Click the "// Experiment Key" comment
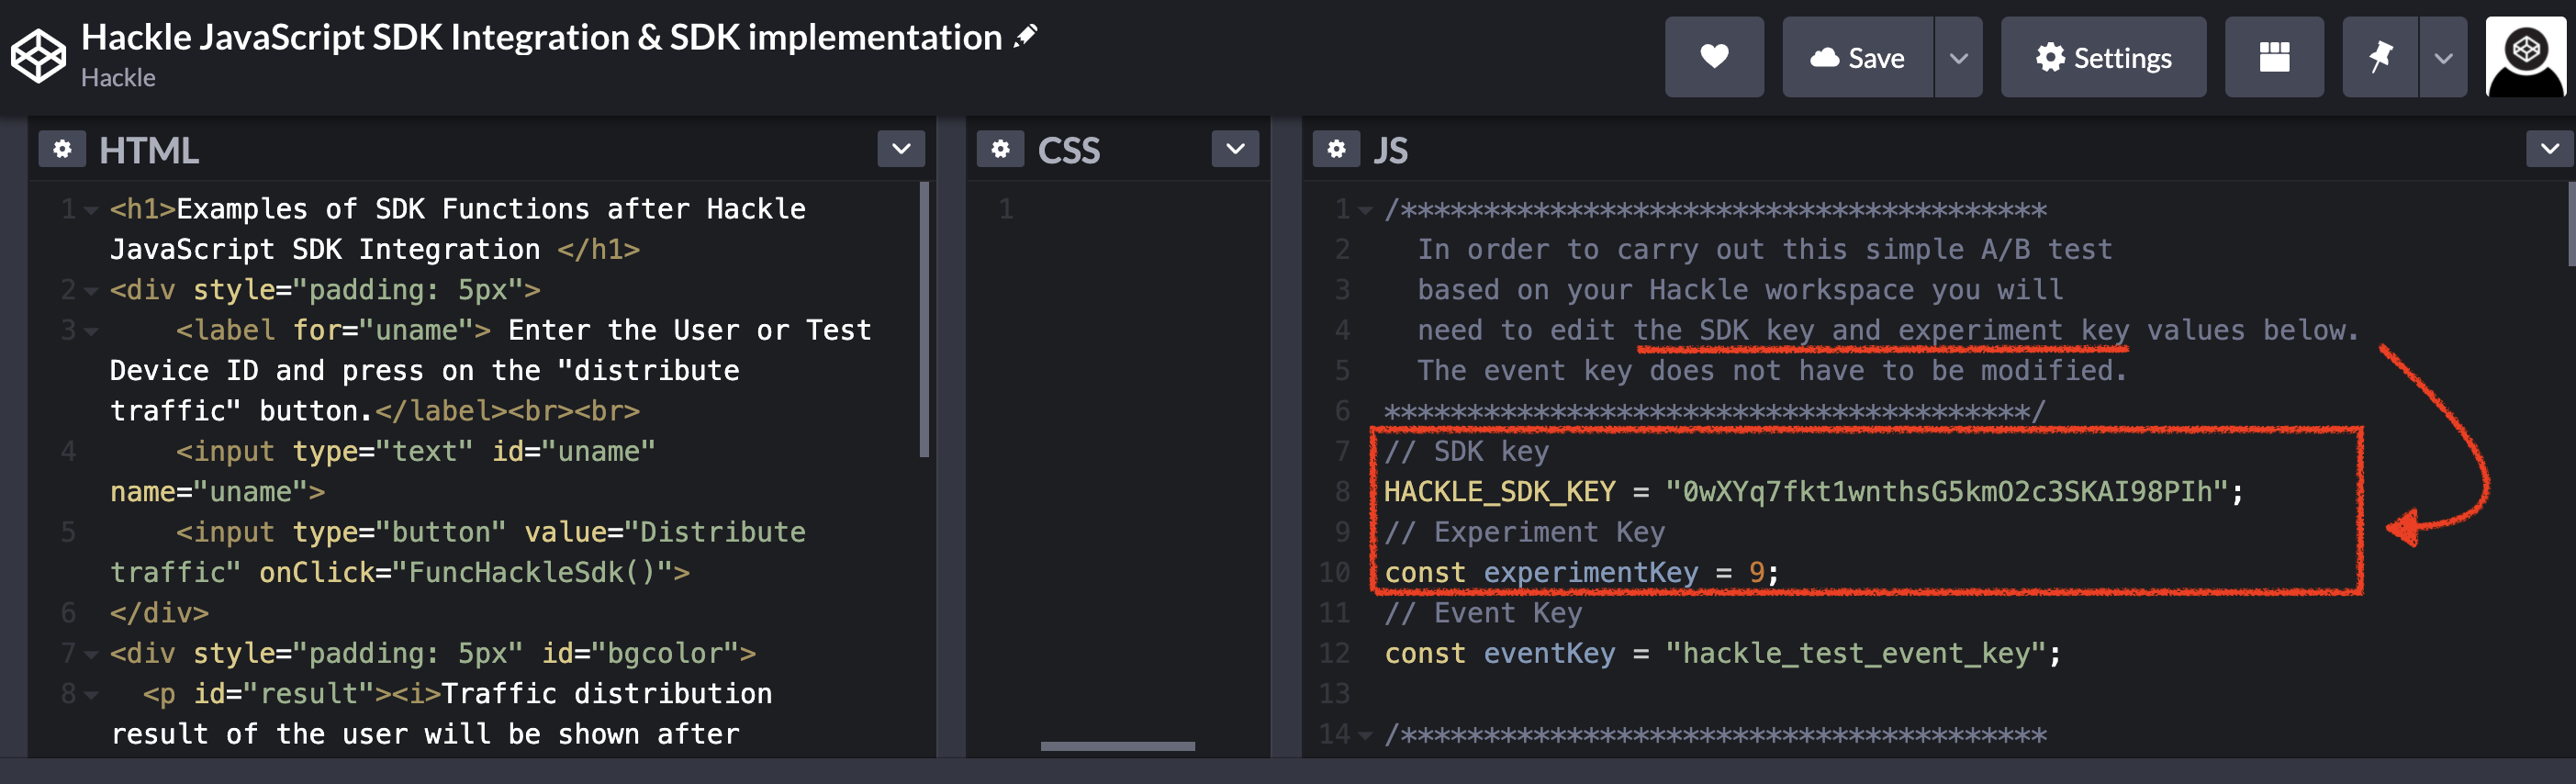Image resolution: width=2576 pixels, height=784 pixels. tap(1524, 533)
